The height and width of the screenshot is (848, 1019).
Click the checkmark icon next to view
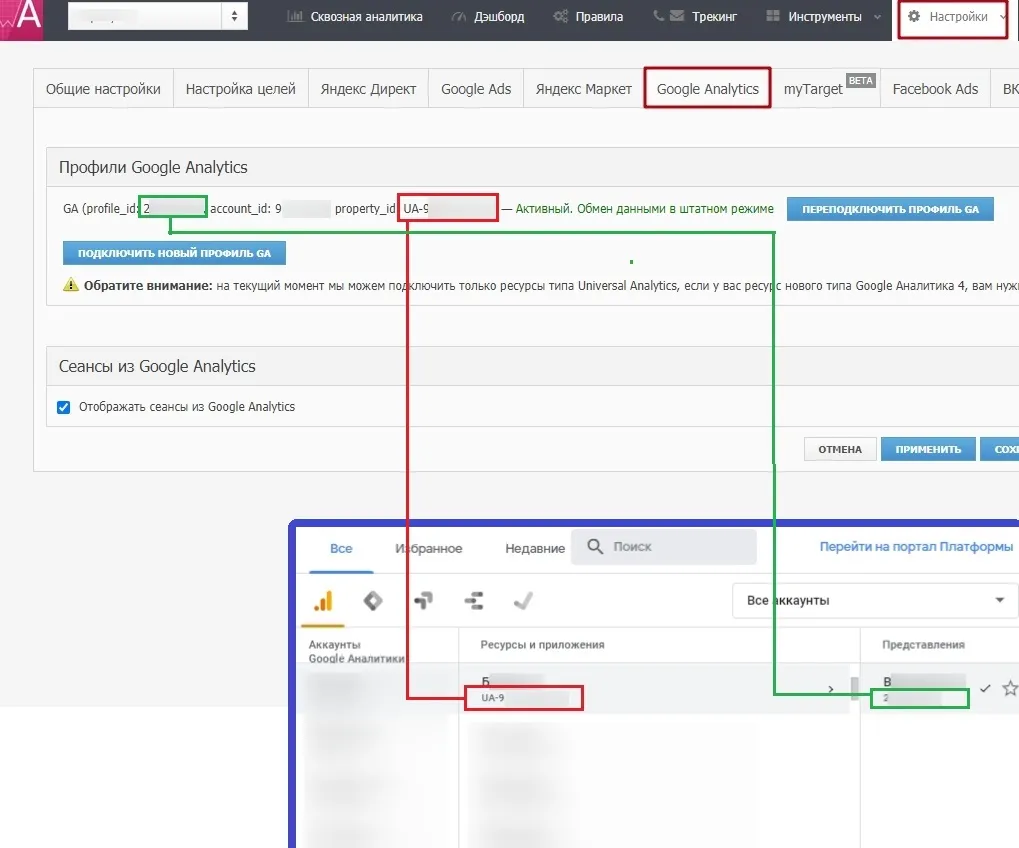point(985,688)
